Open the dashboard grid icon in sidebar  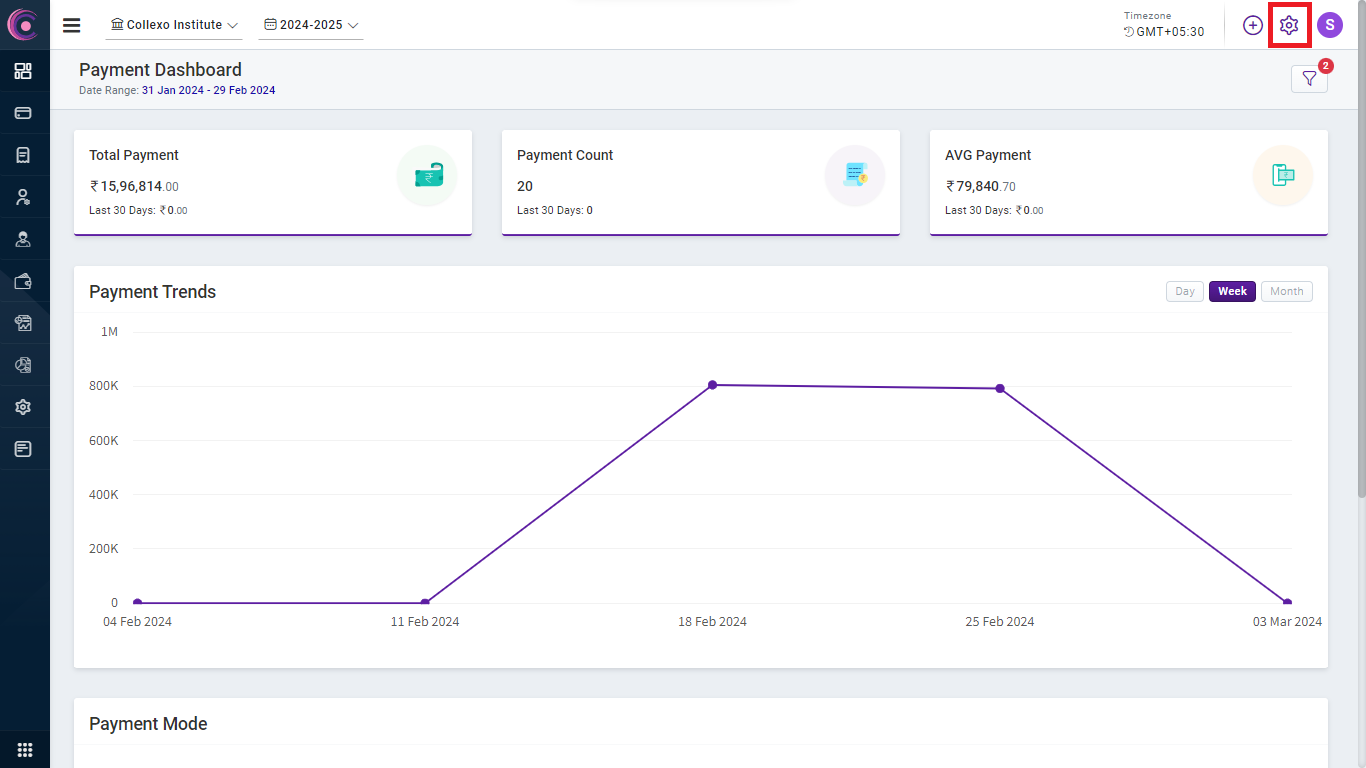pos(23,71)
